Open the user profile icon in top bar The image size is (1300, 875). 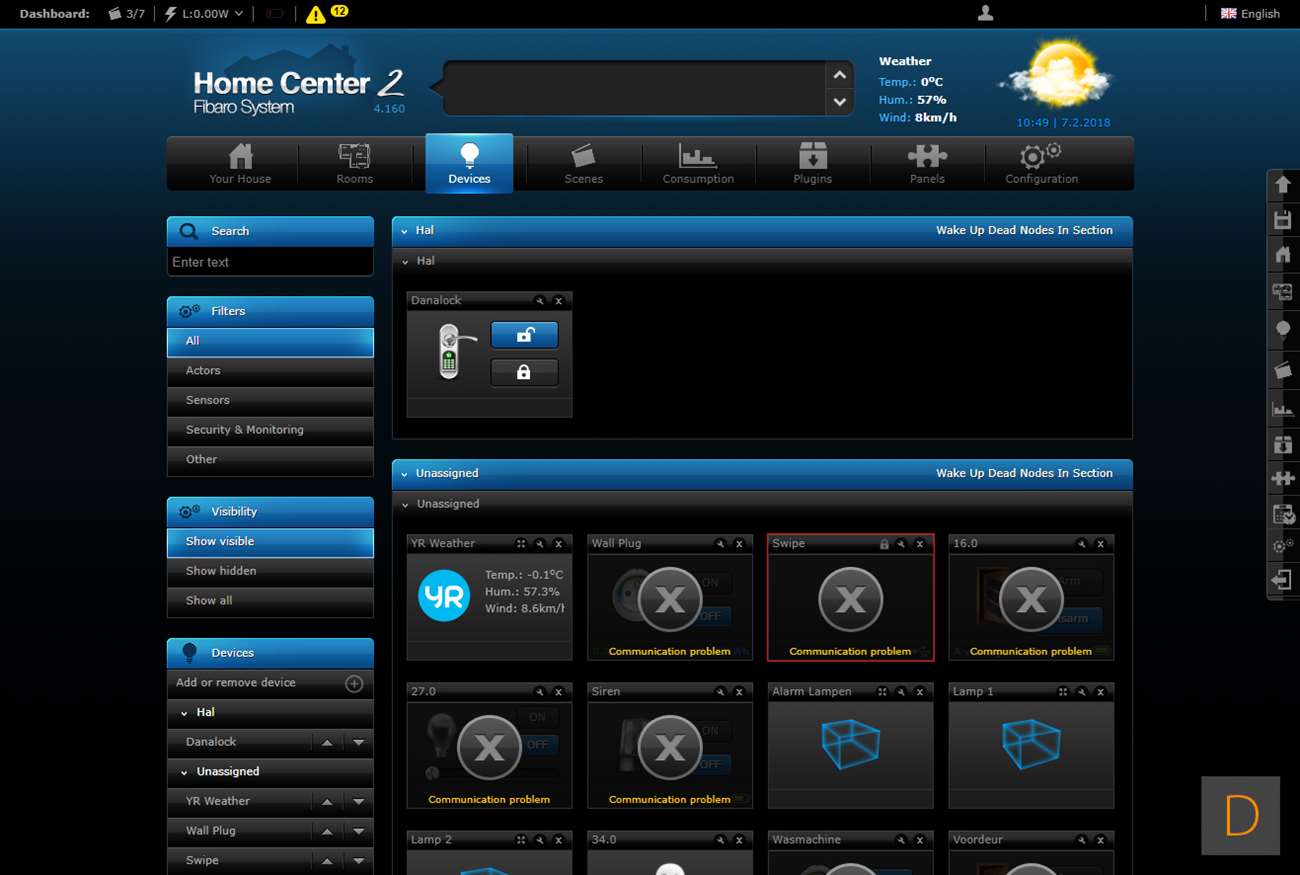(986, 13)
